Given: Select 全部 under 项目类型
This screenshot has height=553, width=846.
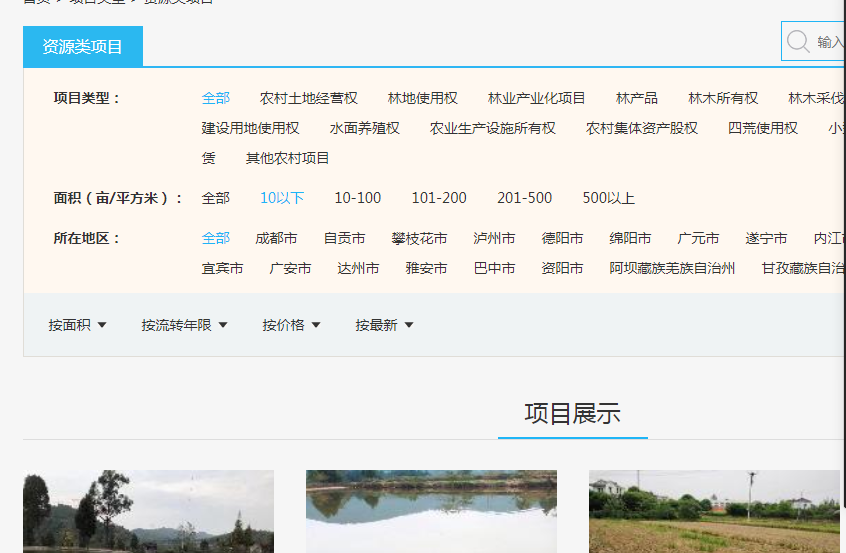Looking at the screenshot, I should (x=216, y=98).
